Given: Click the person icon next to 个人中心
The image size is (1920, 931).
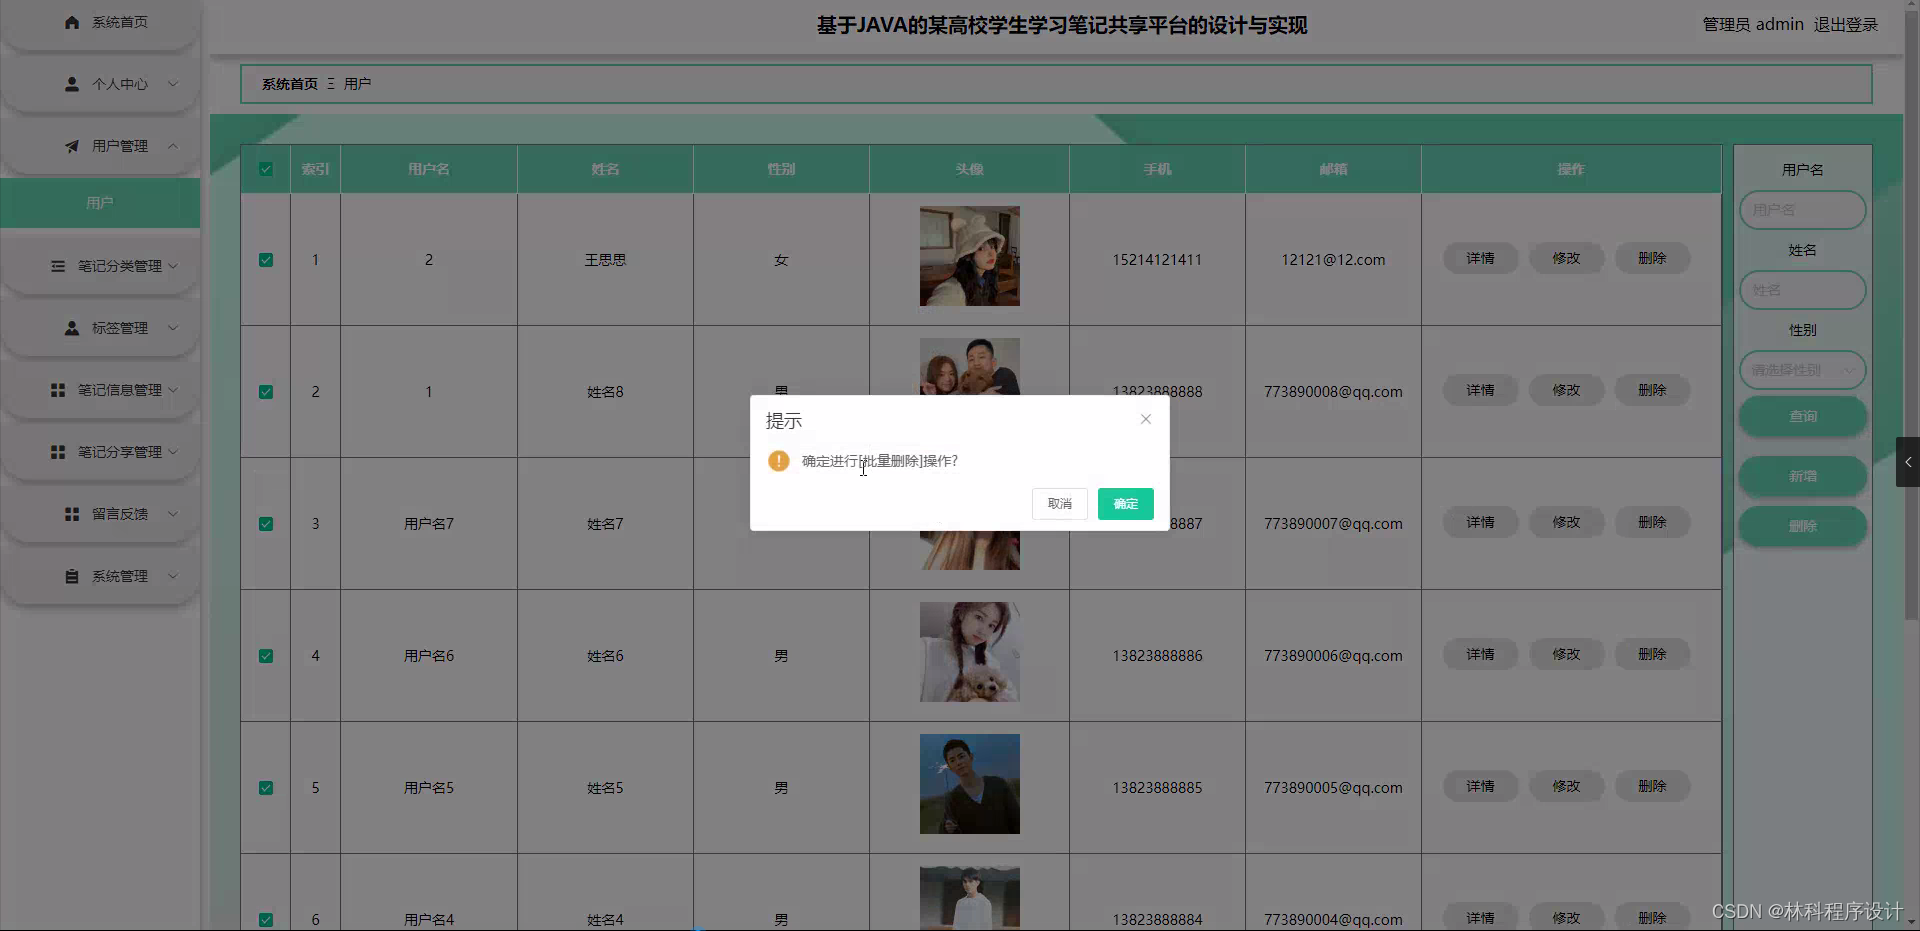Looking at the screenshot, I should coord(71,84).
